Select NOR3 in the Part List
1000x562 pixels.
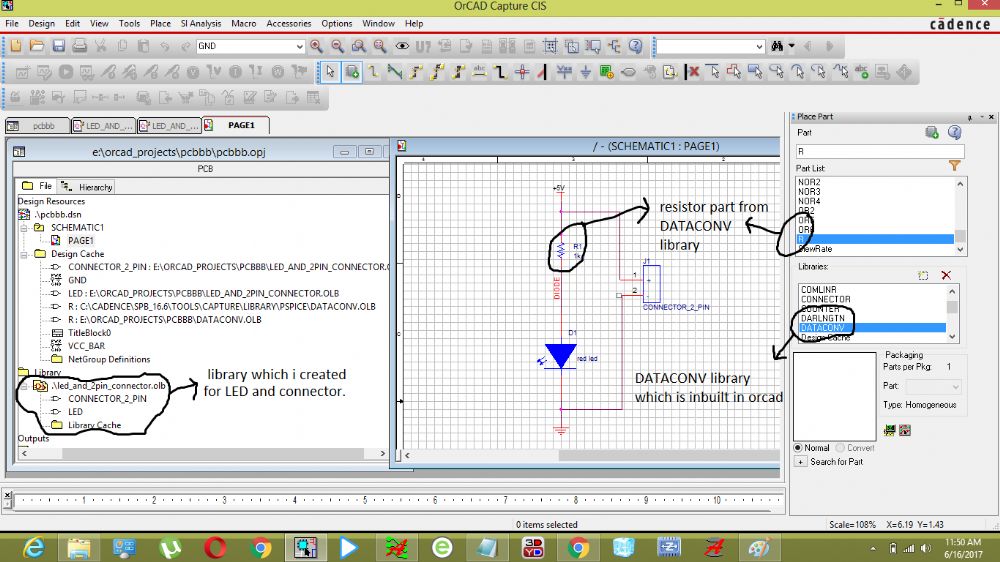[x=809, y=191]
